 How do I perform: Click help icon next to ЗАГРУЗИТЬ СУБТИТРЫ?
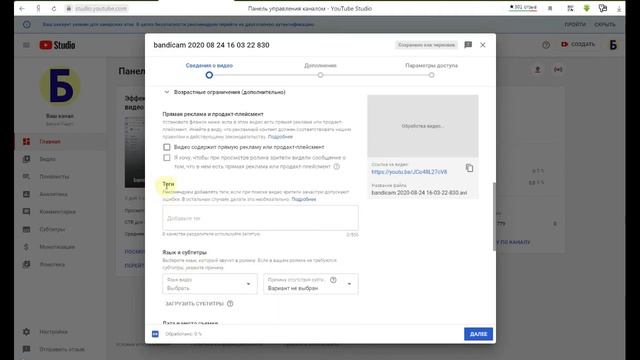(x=230, y=304)
